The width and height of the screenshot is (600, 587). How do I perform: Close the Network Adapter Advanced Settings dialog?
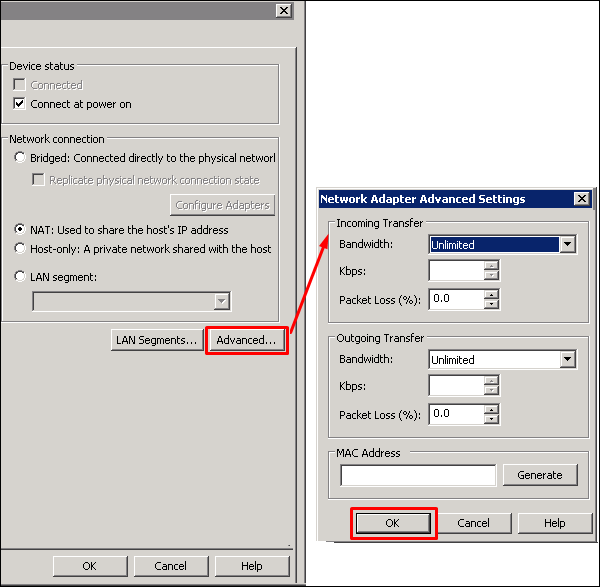(x=581, y=199)
